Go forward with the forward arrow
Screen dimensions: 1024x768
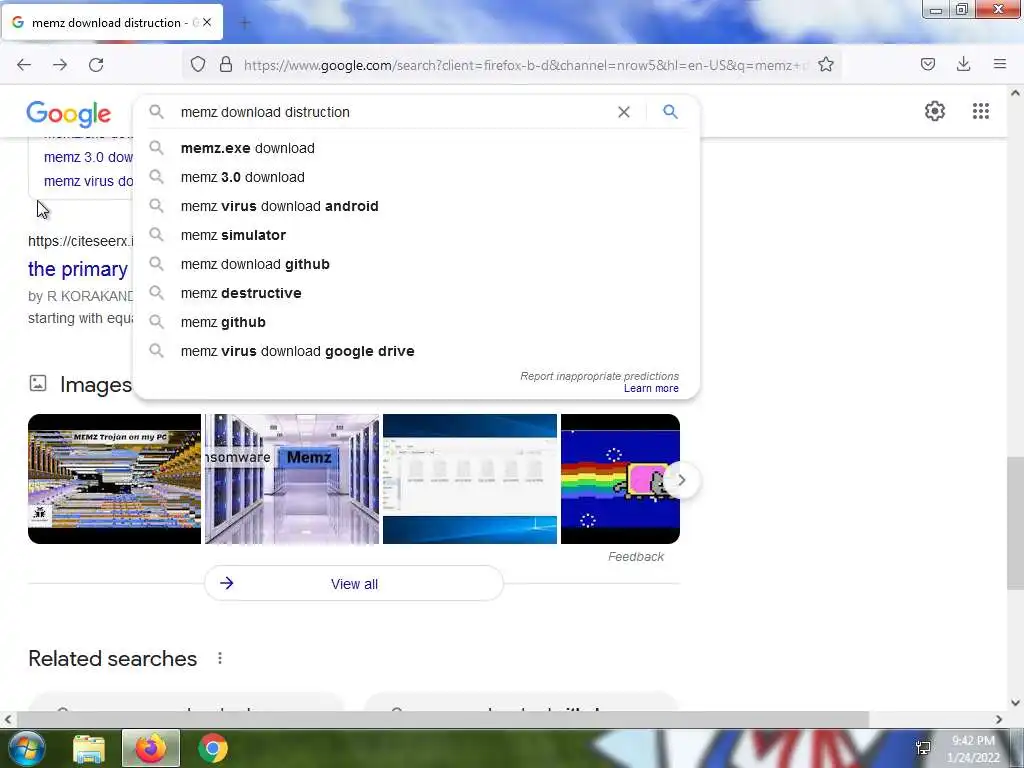tap(60, 65)
